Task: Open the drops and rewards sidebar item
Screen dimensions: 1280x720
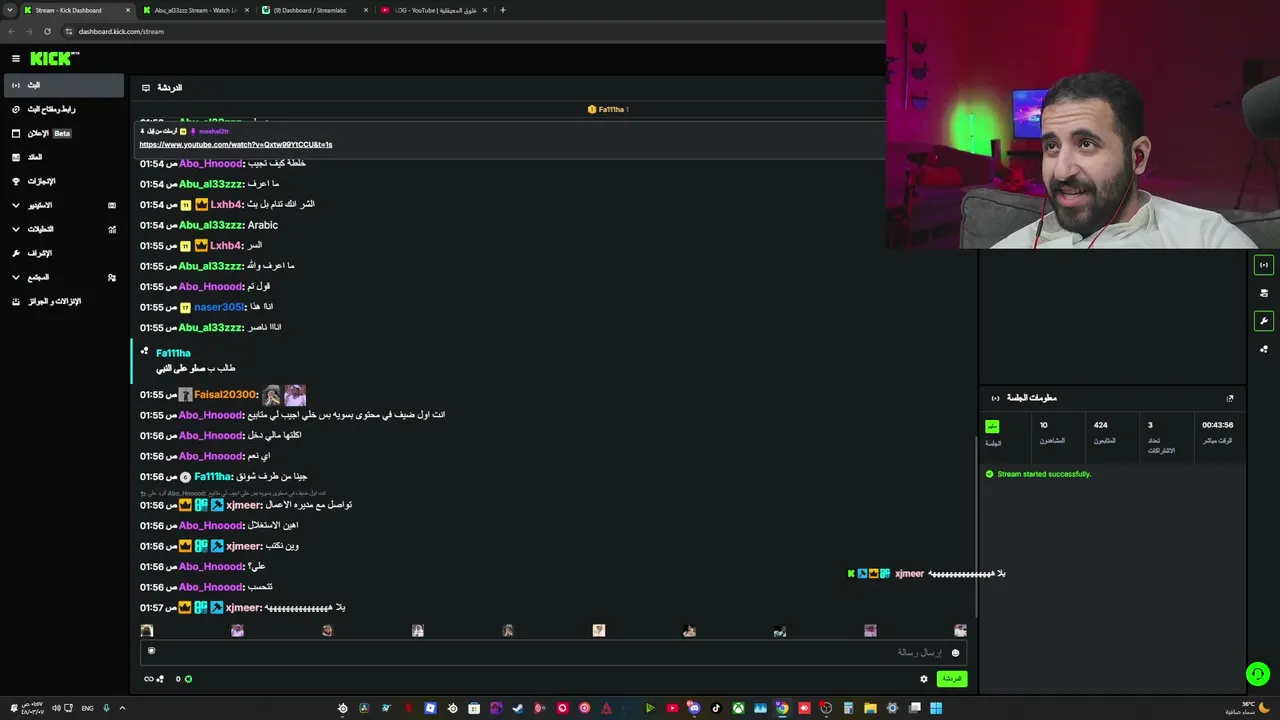Action: [64, 301]
